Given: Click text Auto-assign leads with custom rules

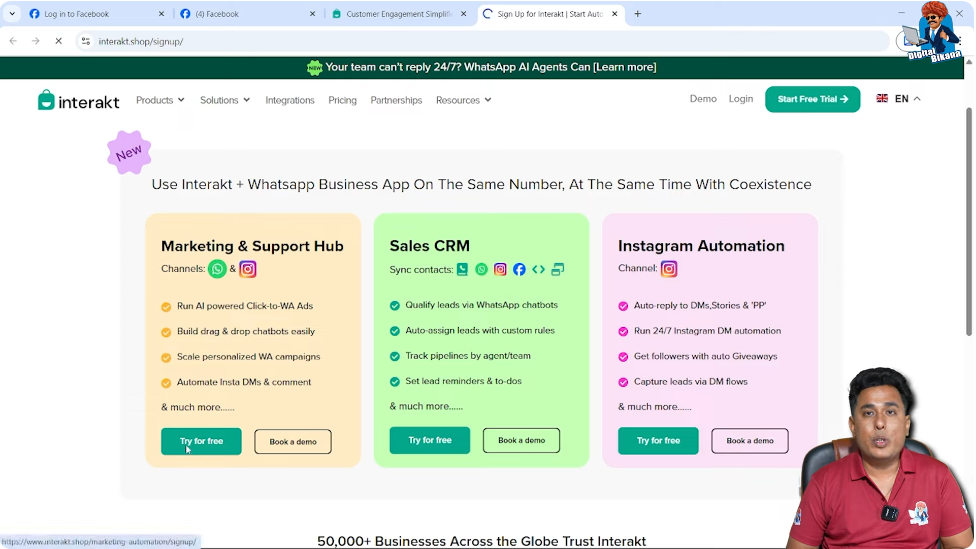Looking at the screenshot, I should point(480,331).
